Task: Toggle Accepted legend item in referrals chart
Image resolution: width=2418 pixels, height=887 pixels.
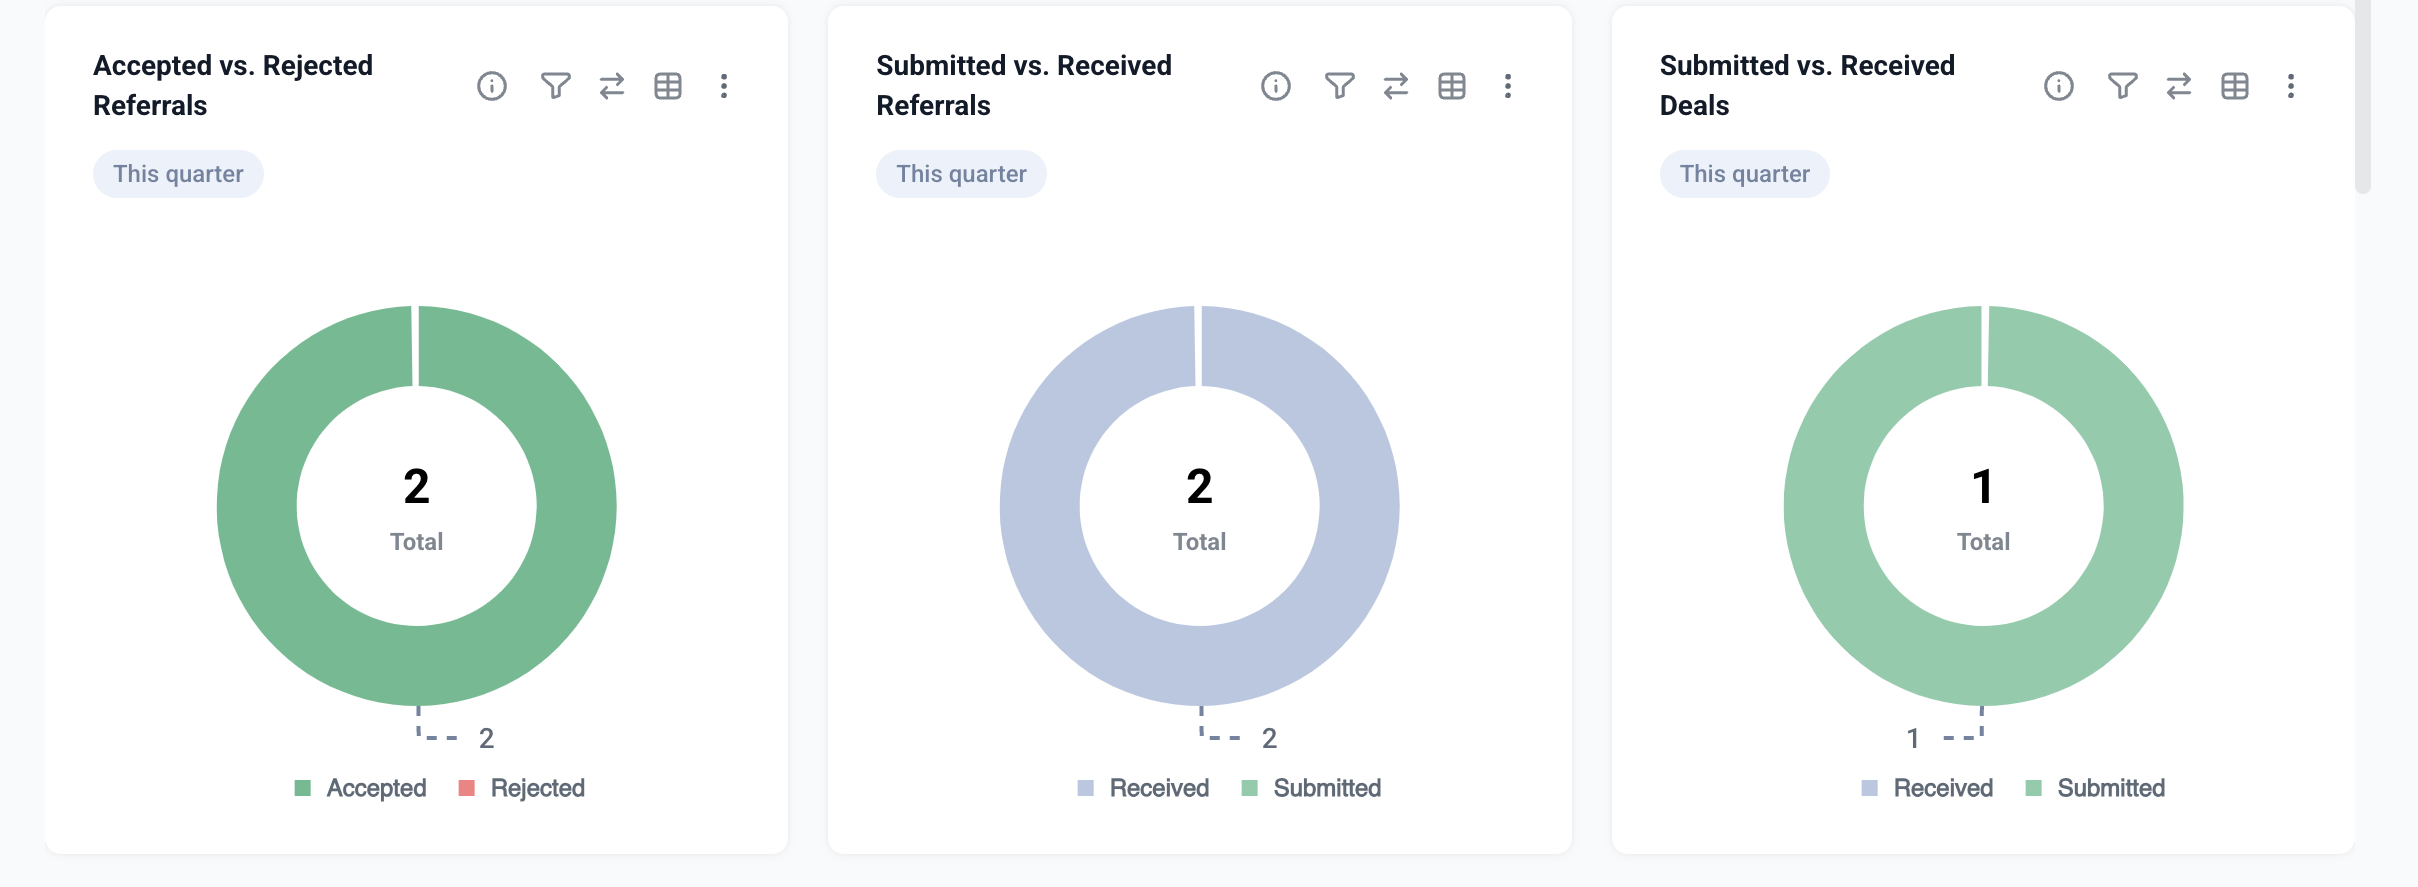Action: [x=361, y=788]
